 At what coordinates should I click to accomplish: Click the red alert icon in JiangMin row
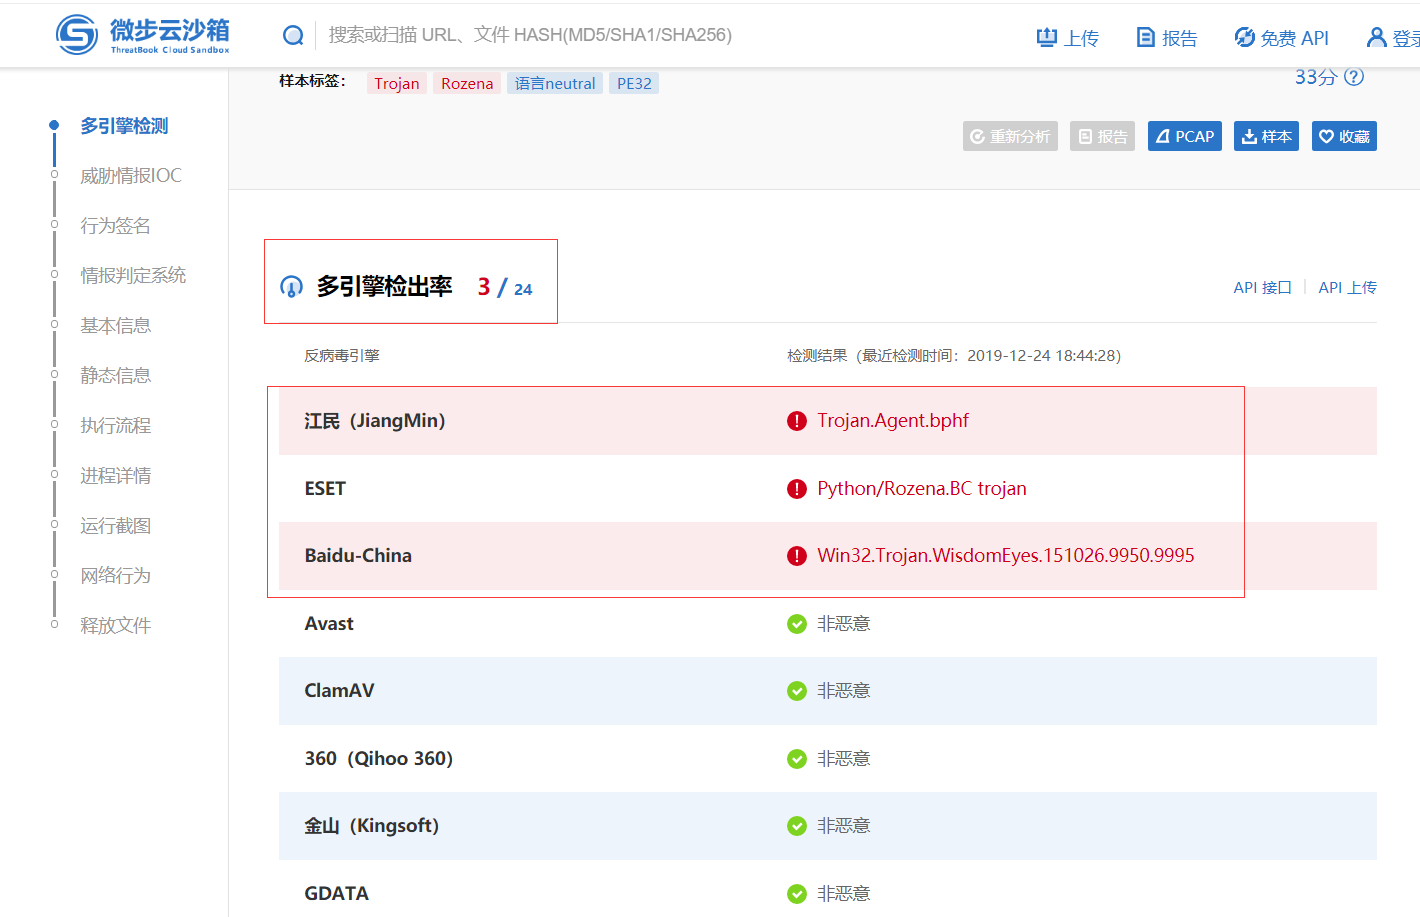[797, 421]
